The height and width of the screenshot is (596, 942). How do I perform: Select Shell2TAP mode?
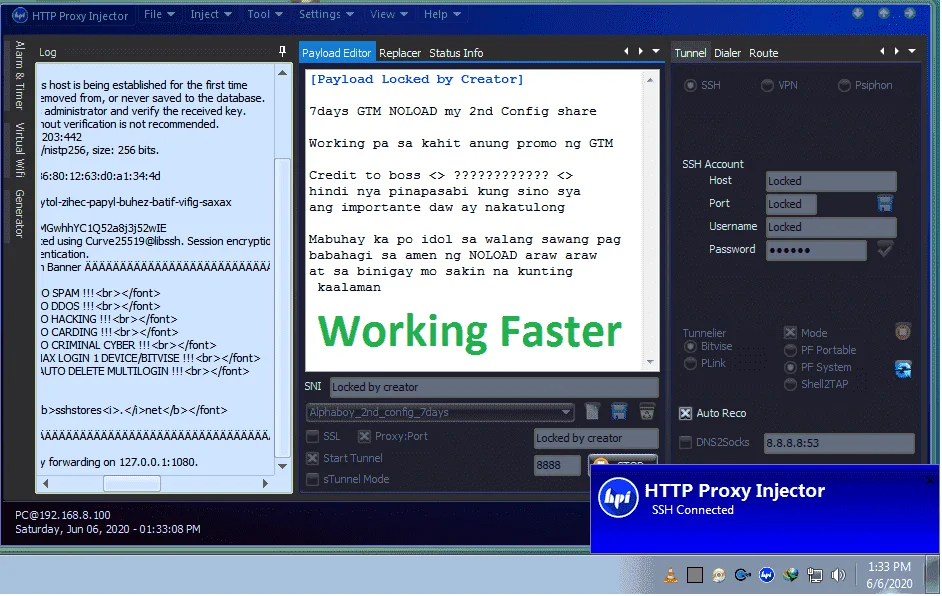pos(790,385)
